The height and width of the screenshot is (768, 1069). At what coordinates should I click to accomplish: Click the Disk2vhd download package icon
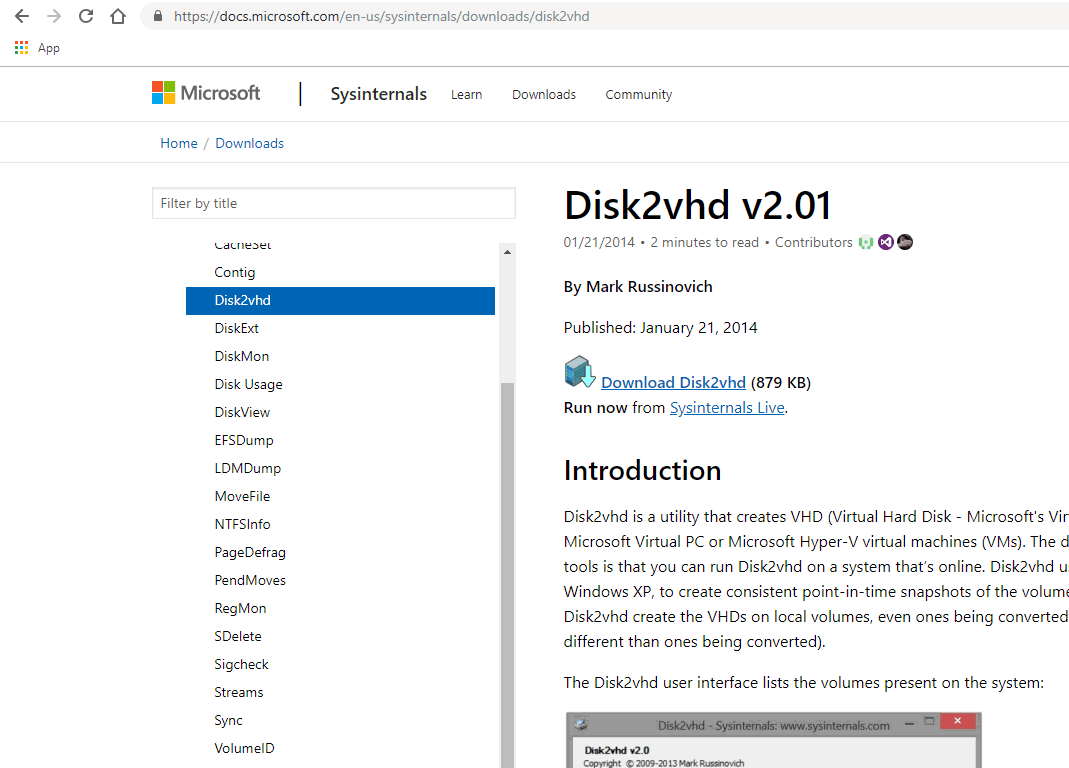coord(580,372)
